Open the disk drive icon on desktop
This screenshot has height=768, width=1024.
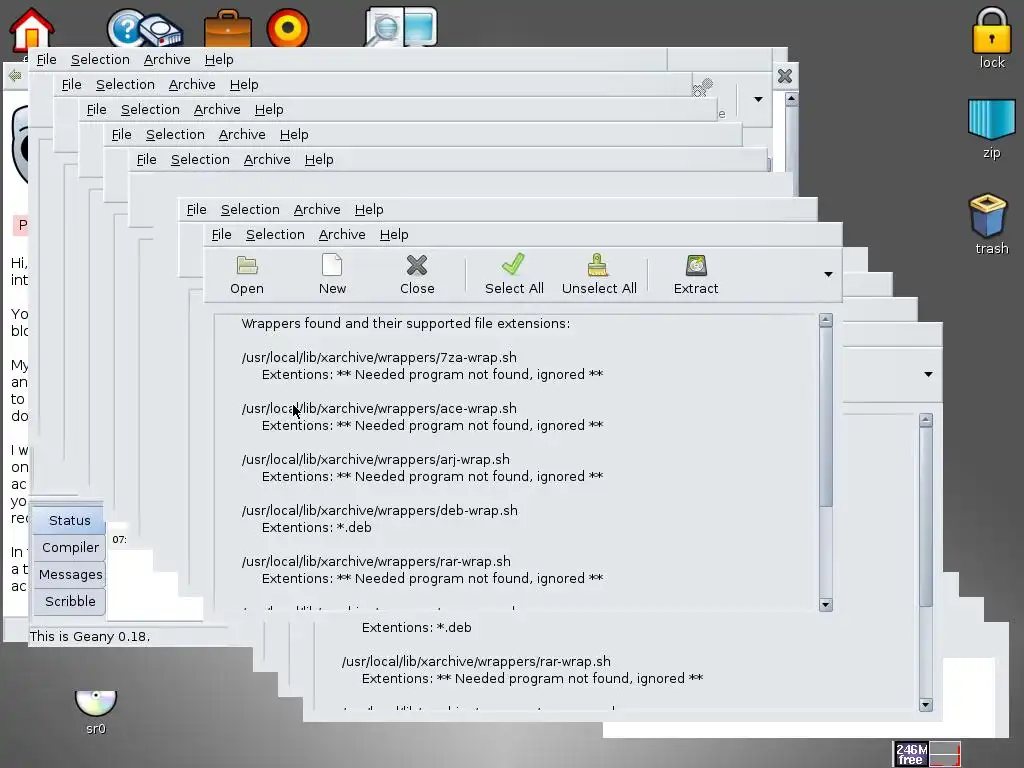[x=161, y=31]
